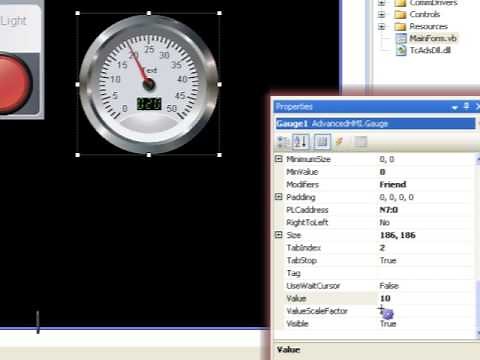Select the Controls folder label
The width and height of the screenshot is (480, 360).
coord(425,14)
